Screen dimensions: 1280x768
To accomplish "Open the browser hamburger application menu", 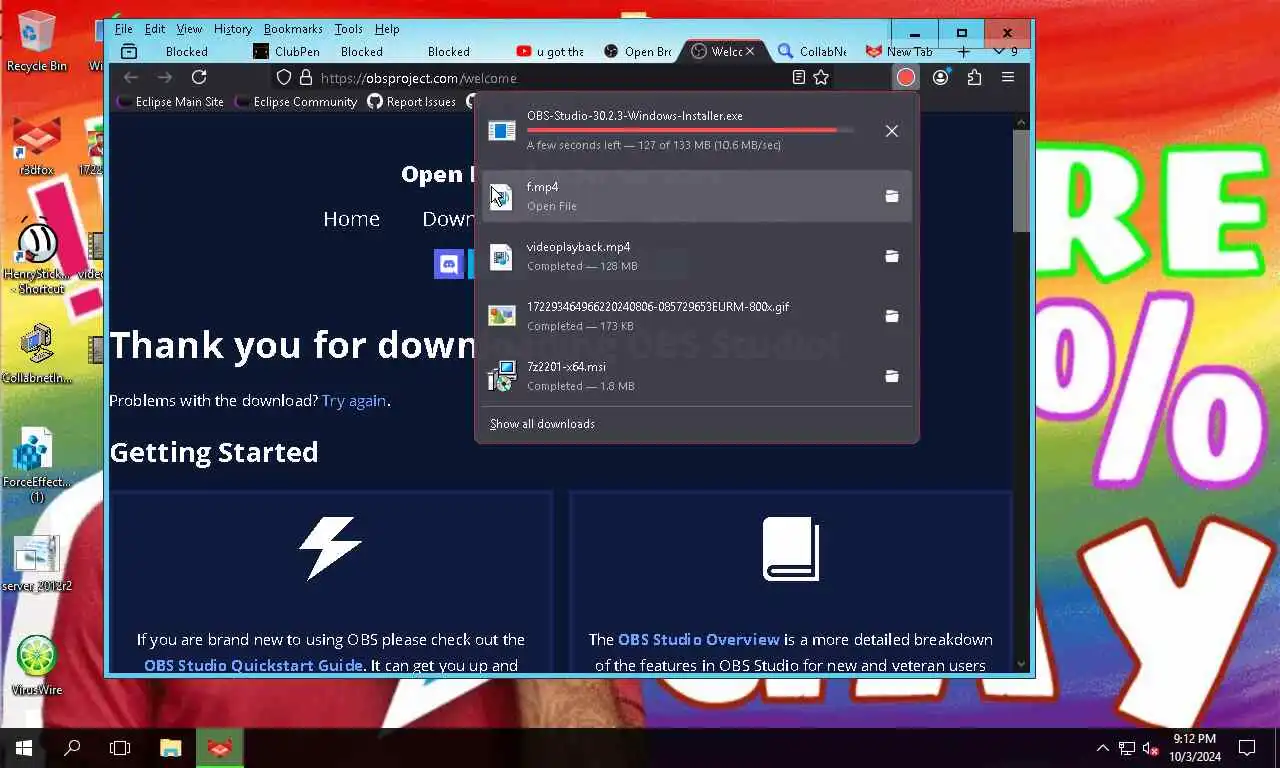I will pos(1008,77).
